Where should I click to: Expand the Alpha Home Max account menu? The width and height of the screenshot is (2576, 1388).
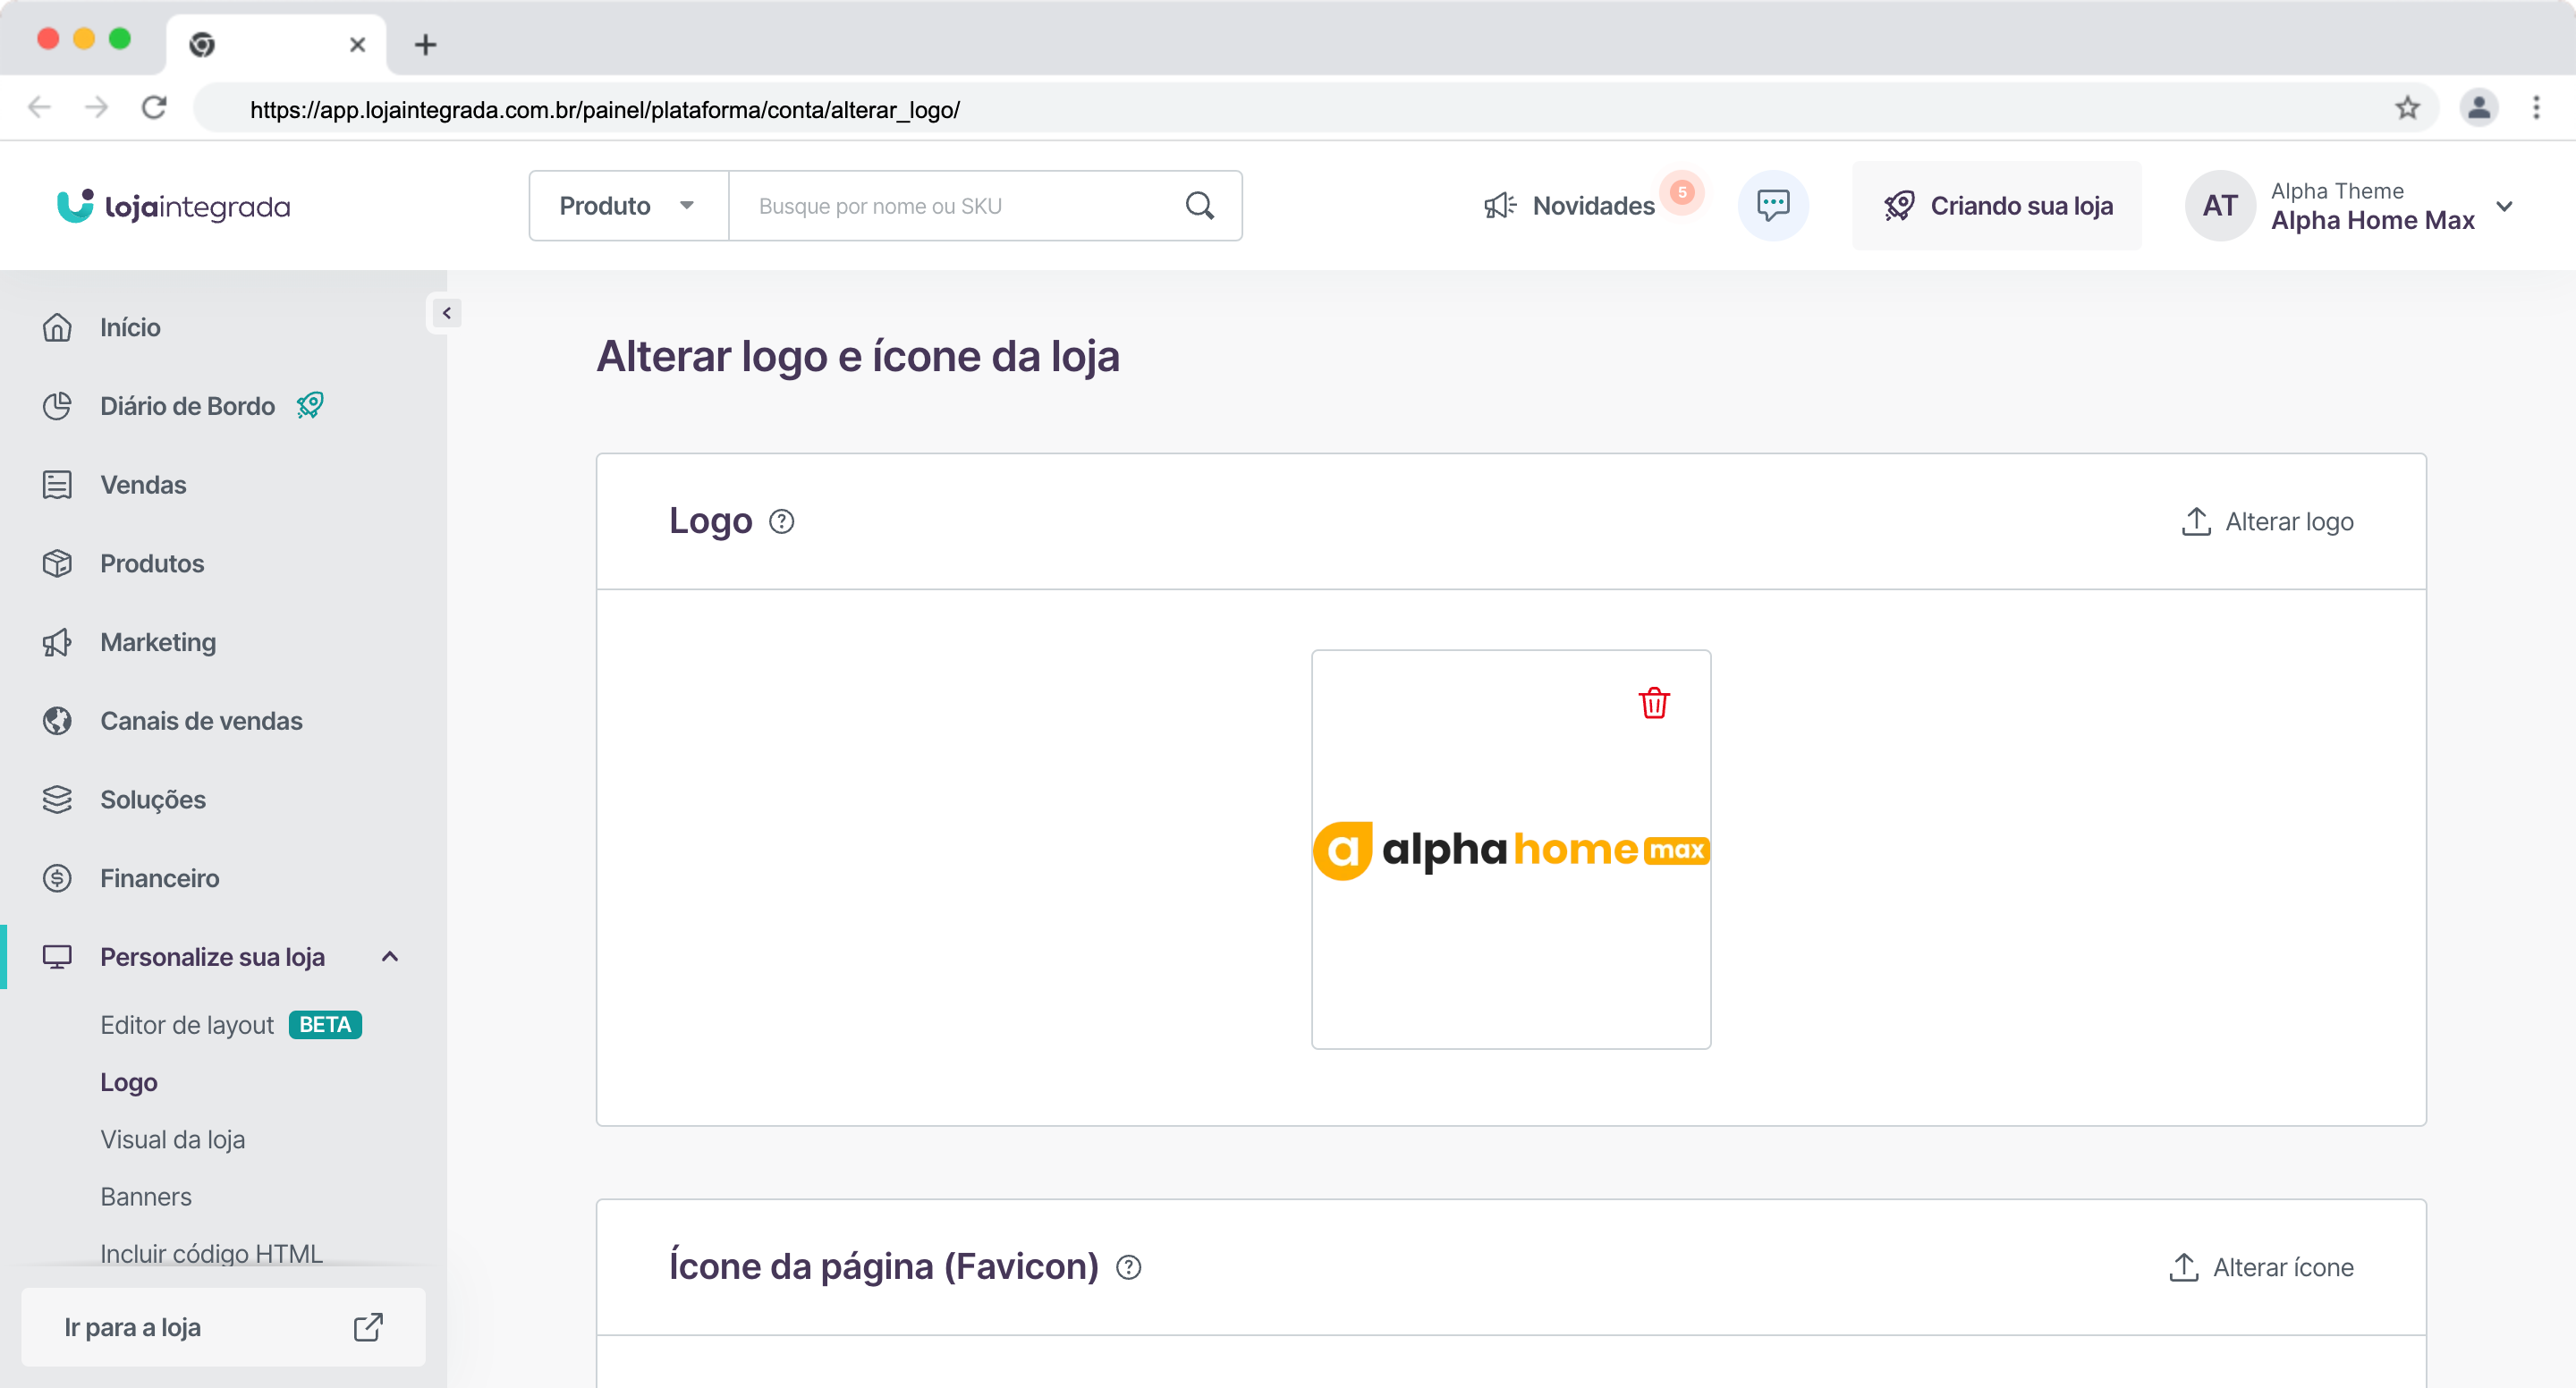pos(2503,206)
